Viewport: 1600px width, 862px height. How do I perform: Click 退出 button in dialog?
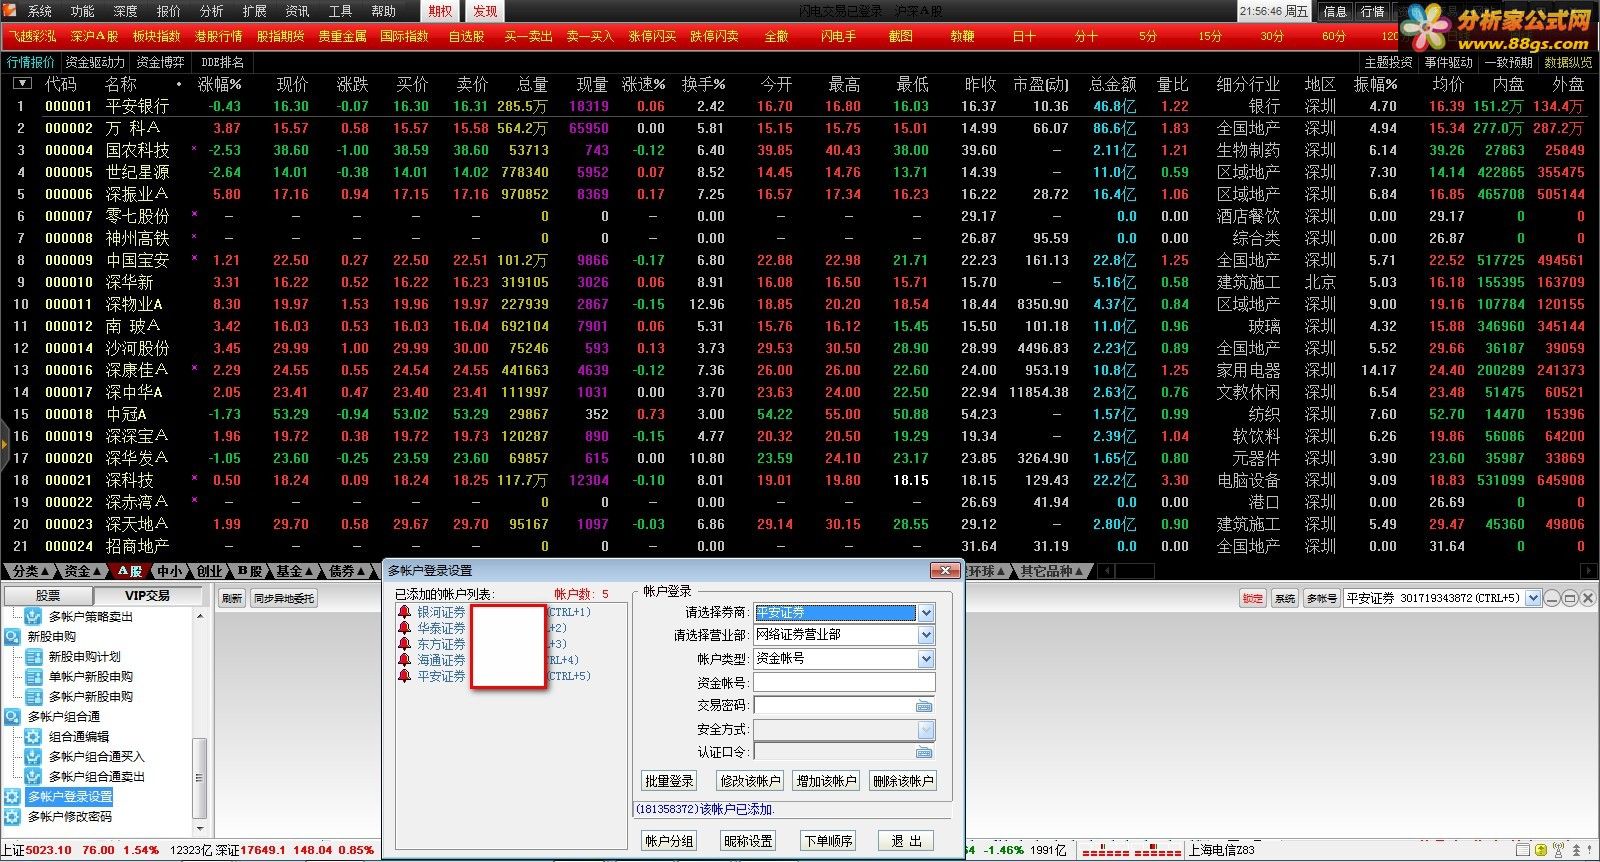(906, 841)
